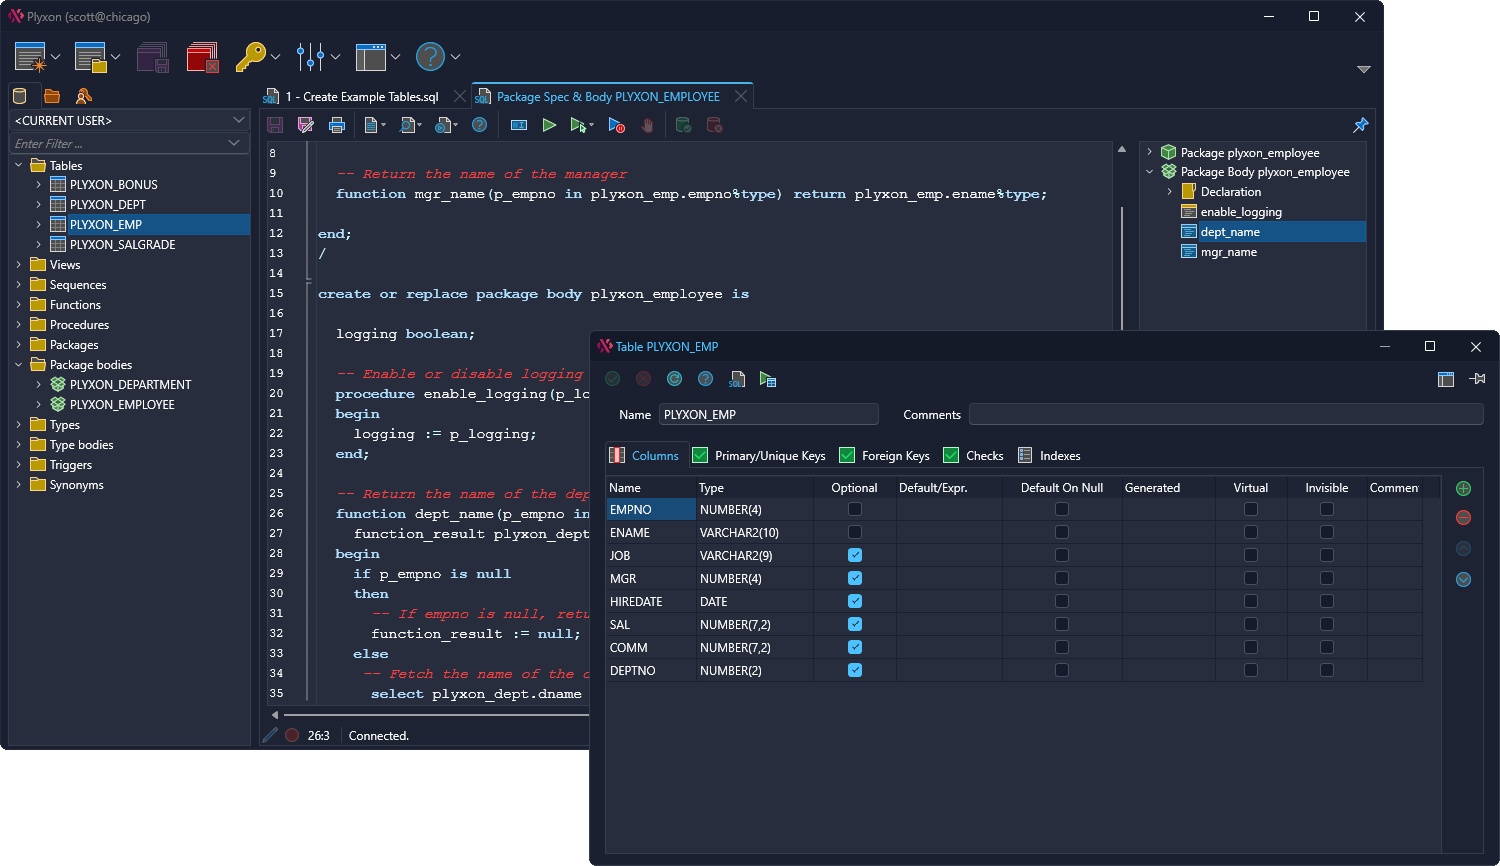Click the refresh icon in Table window
Image resolution: width=1500 pixels, height=866 pixels.
(x=675, y=379)
